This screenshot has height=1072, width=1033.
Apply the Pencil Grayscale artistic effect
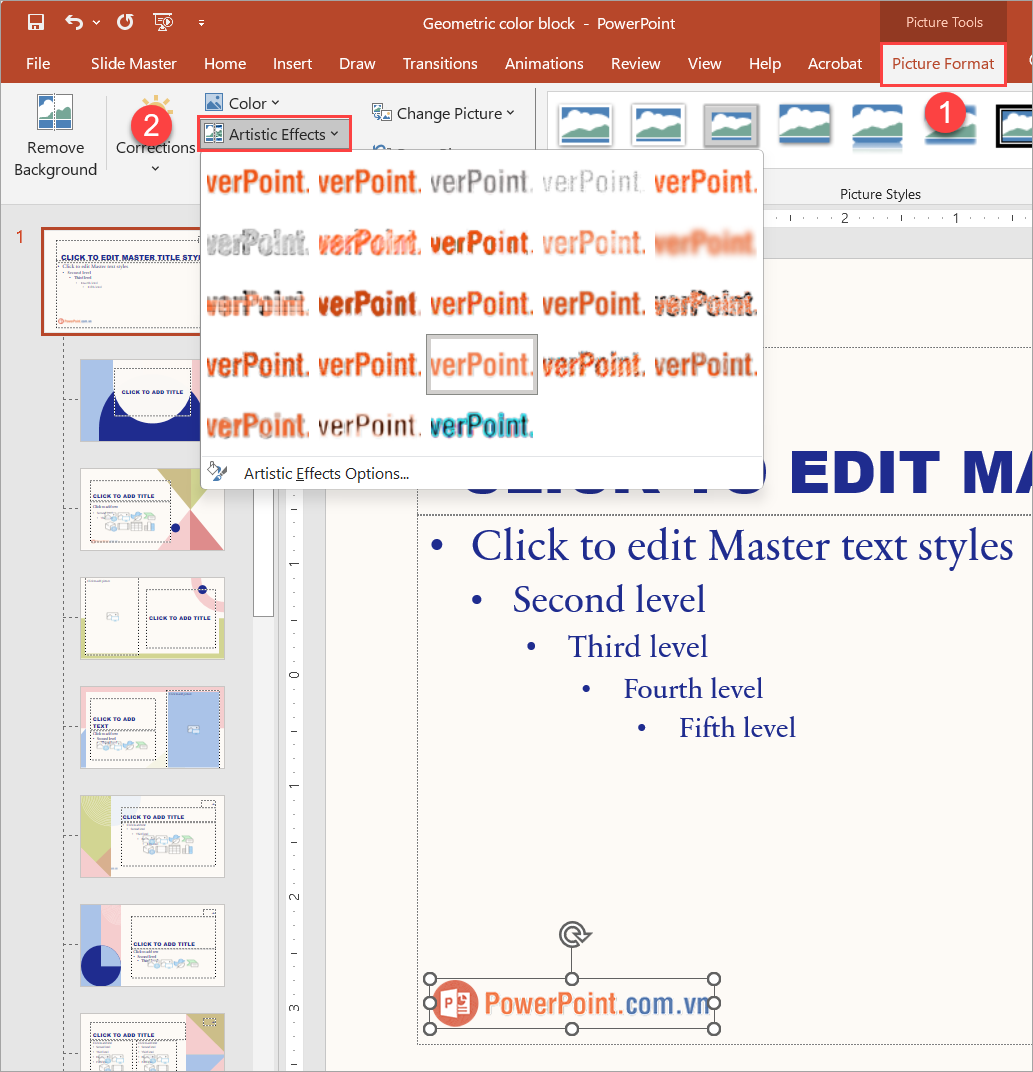click(x=481, y=182)
